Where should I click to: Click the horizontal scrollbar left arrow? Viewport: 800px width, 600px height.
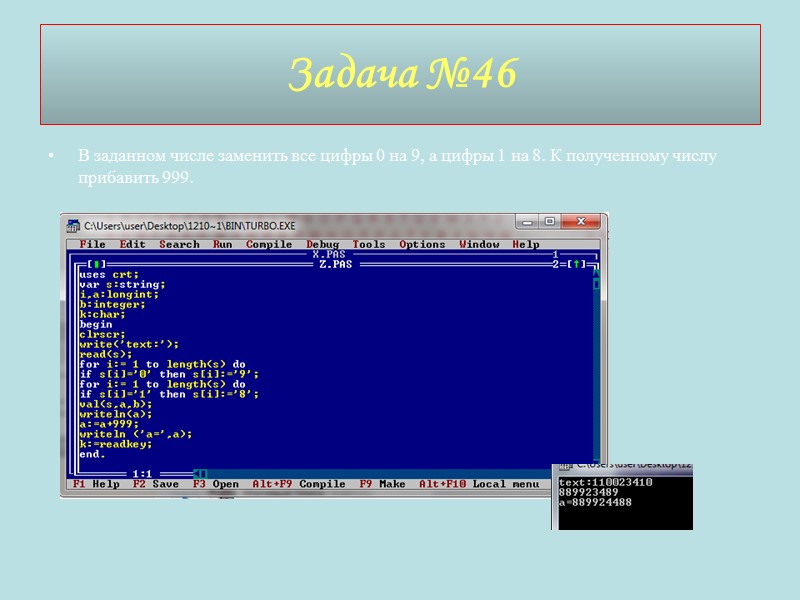click(197, 474)
